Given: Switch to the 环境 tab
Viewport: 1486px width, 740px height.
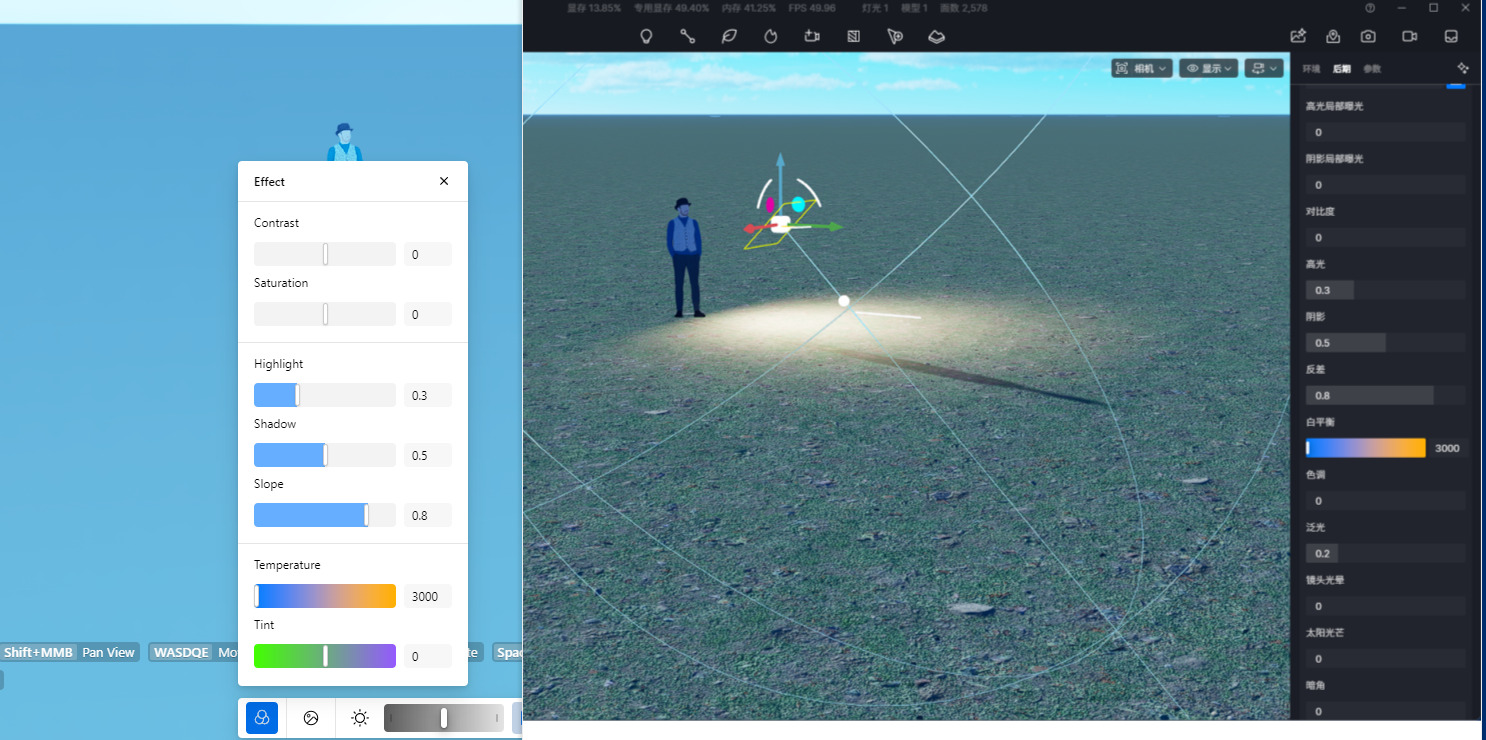Looking at the screenshot, I should click(x=1311, y=69).
